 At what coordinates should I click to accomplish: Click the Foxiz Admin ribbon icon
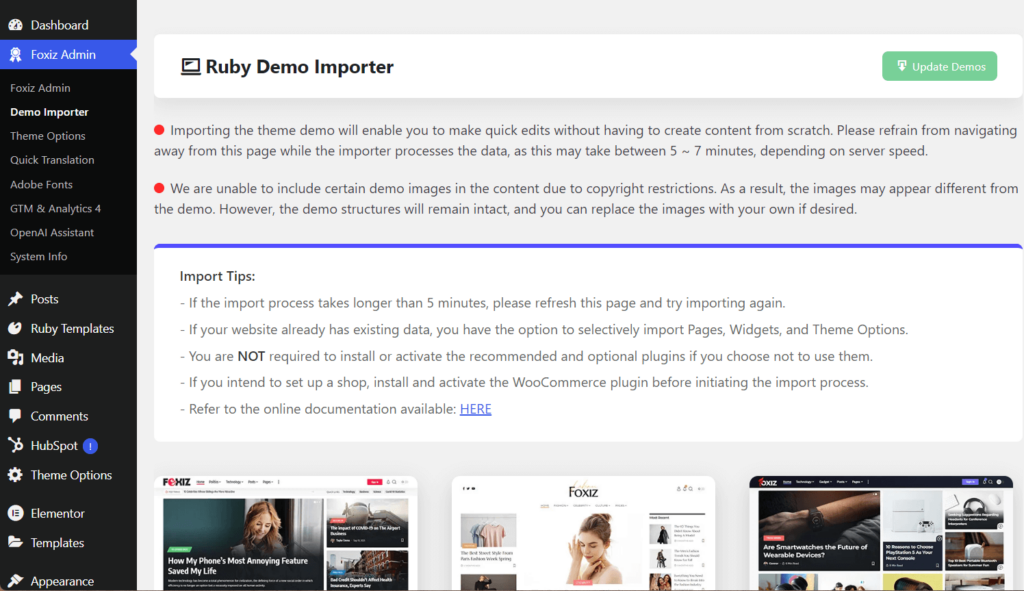pos(15,54)
